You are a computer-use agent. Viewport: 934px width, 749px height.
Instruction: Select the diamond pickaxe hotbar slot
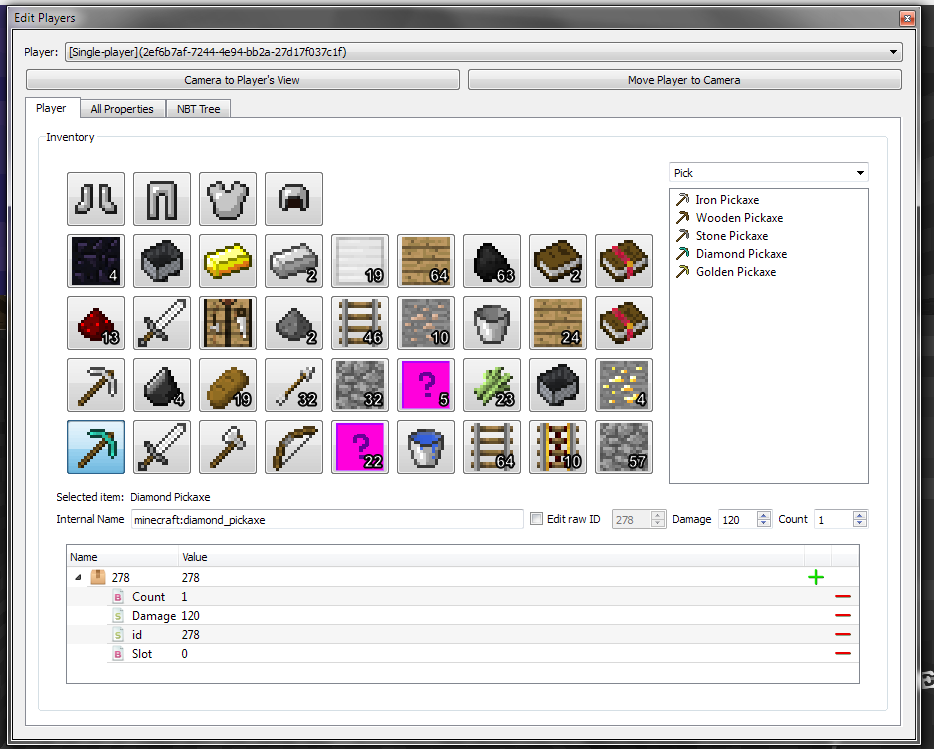click(x=96, y=447)
